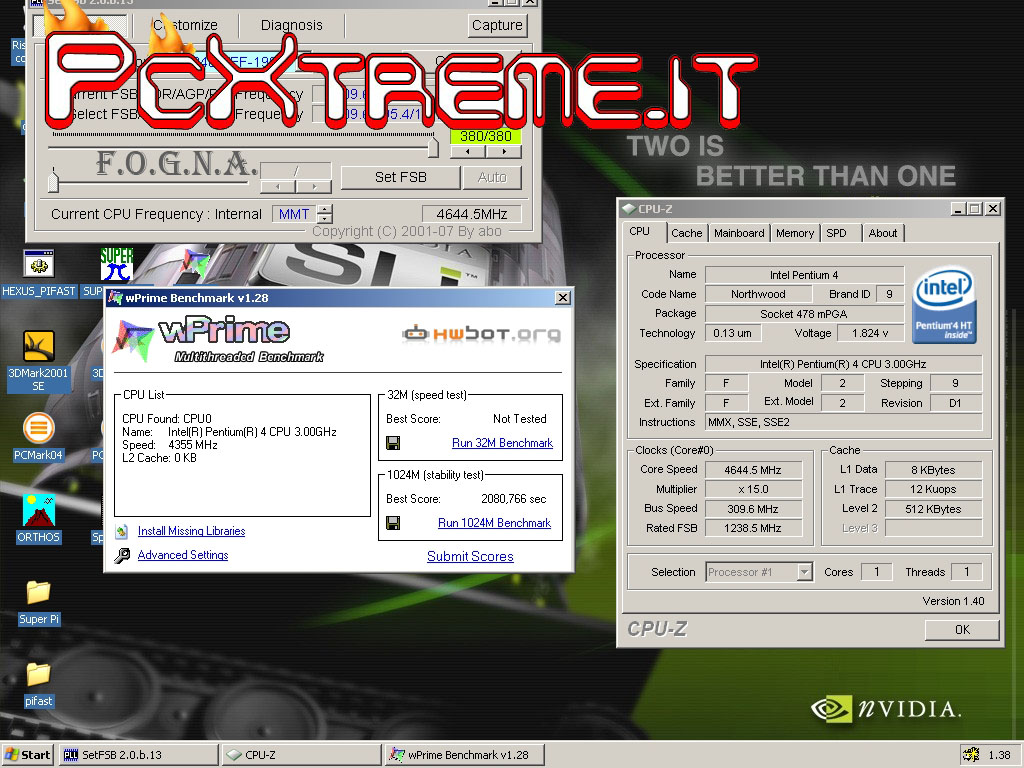Open the Customize tab in SetFSB
The image size is (1024, 768).
click(x=185, y=25)
